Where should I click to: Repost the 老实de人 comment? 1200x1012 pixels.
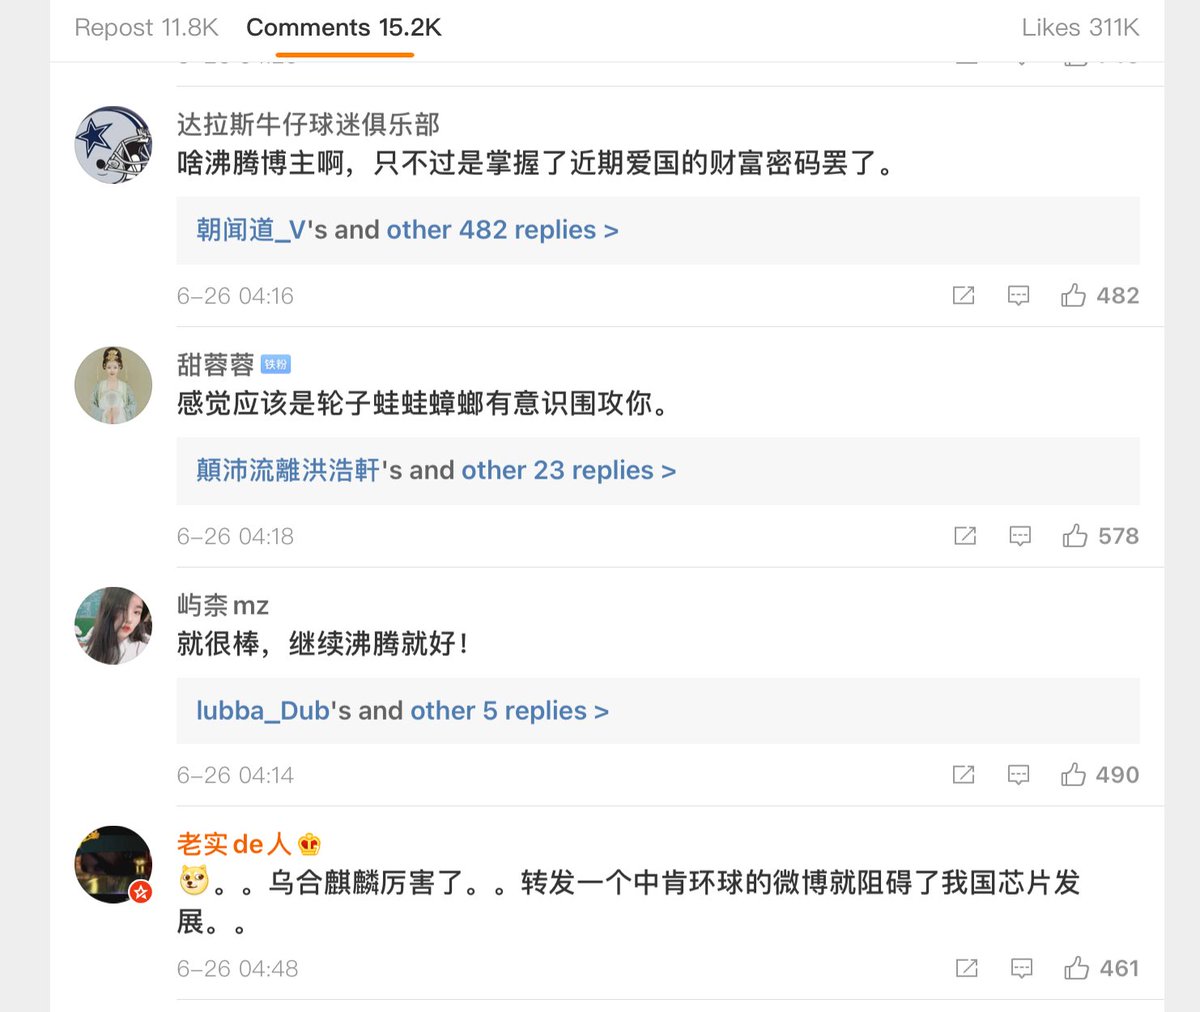(x=967, y=968)
